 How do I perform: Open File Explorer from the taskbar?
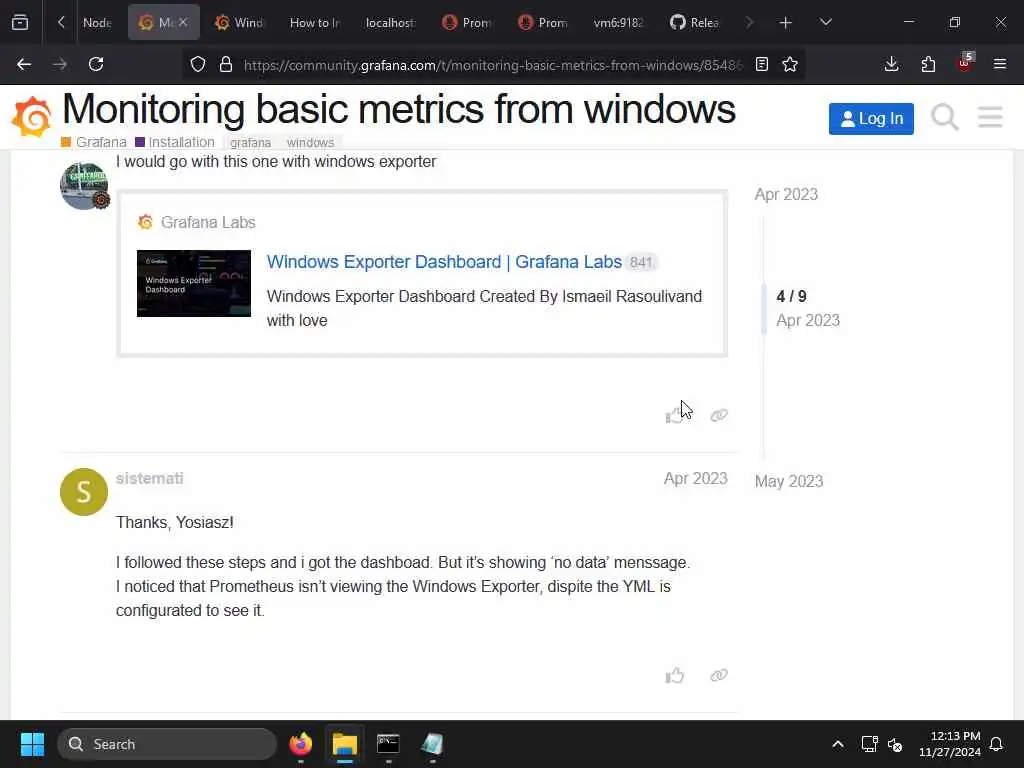345,744
